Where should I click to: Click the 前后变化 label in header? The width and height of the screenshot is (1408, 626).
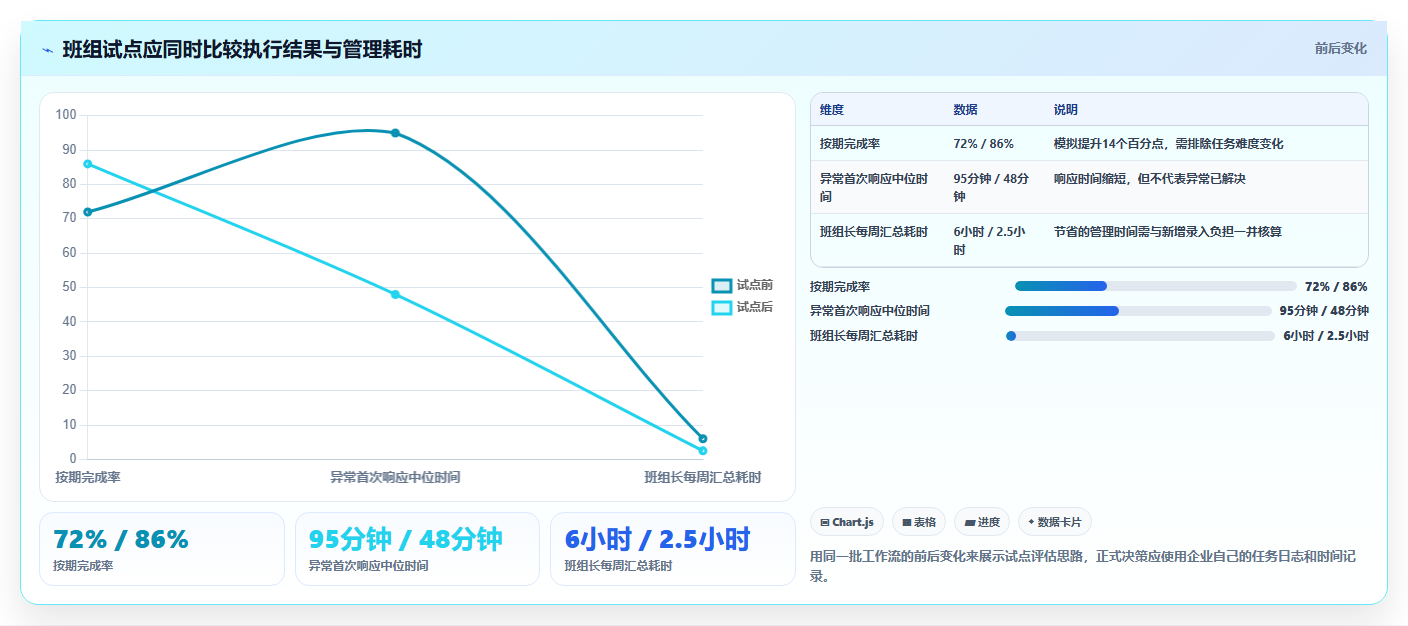click(x=1340, y=49)
